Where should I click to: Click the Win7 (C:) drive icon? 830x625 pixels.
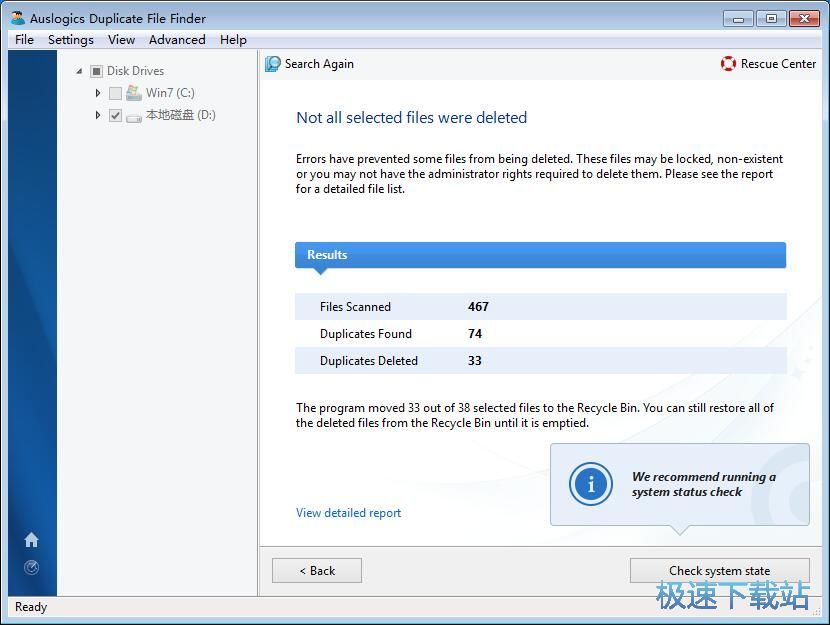coord(134,93)
